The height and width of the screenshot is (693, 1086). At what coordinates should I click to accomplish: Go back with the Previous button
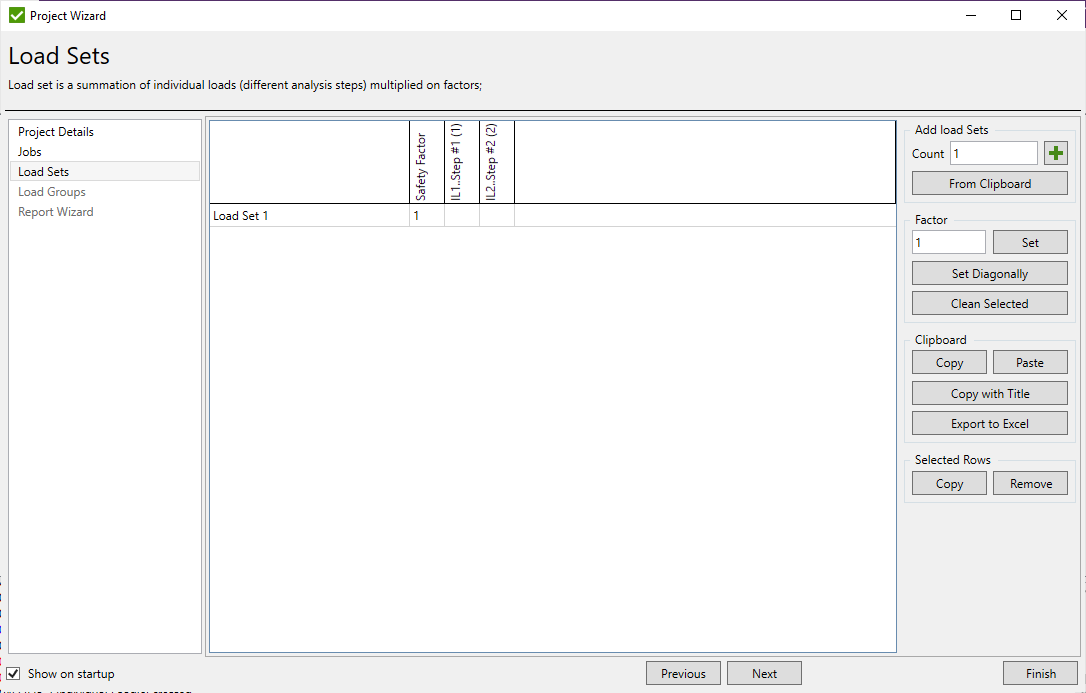[x=683, y=673]
